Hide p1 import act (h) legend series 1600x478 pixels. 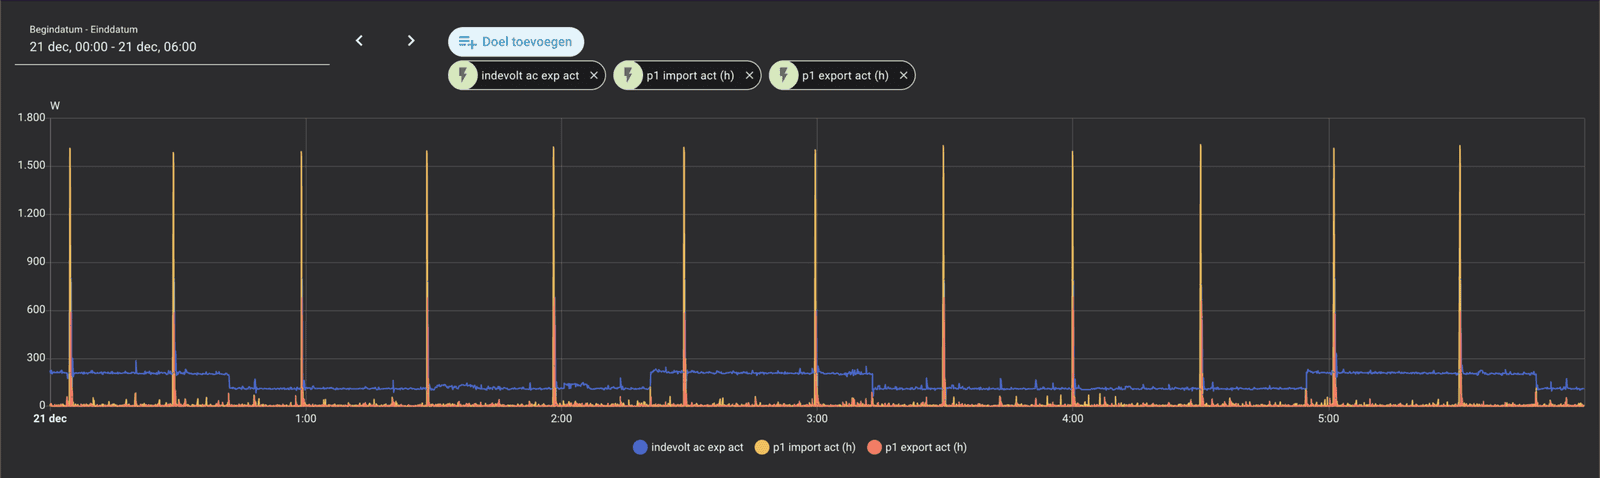(813, 448)
